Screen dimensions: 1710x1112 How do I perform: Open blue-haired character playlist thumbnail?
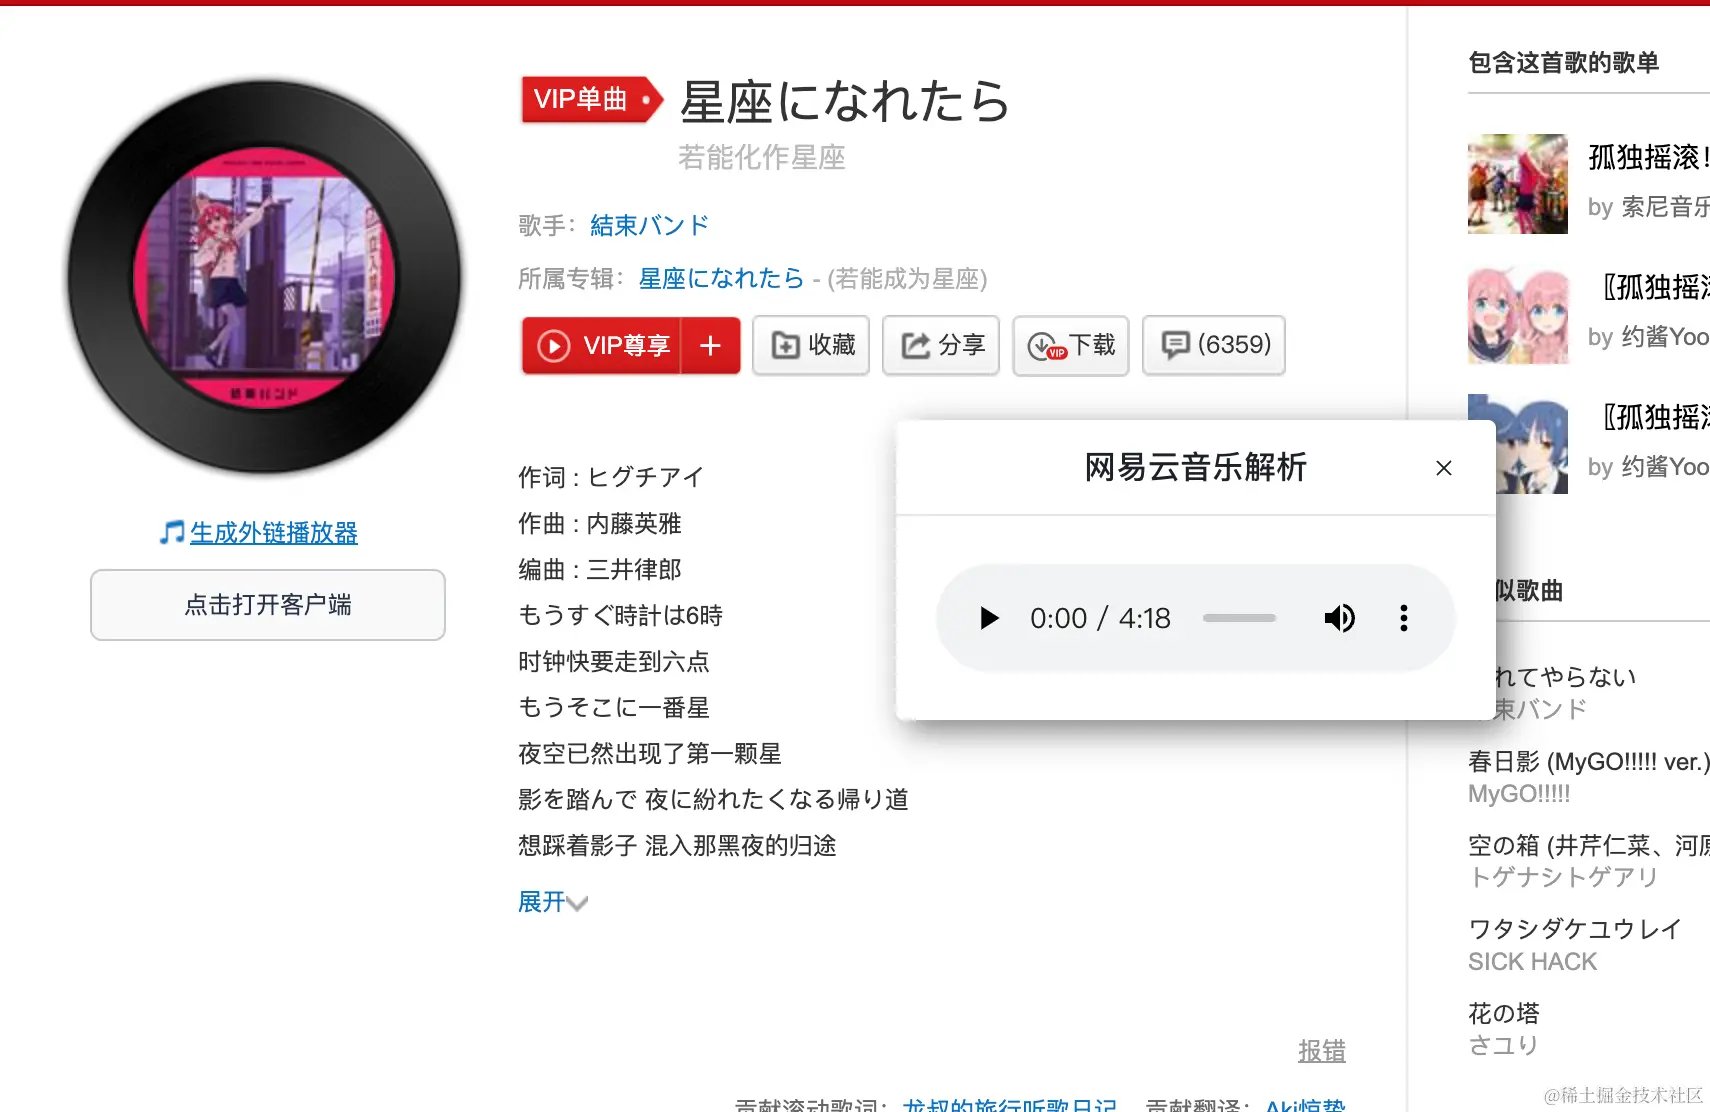tap(1532, 444)
